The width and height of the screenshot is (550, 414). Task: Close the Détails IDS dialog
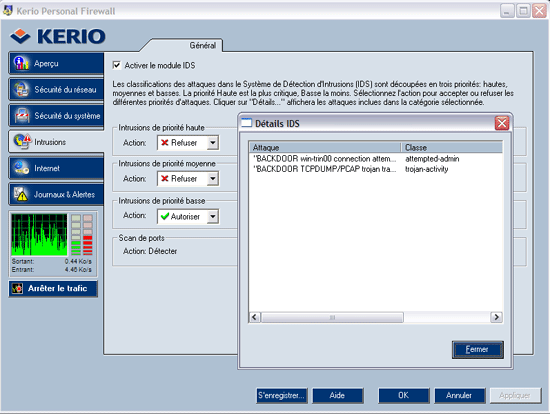(x=502, y=123)
